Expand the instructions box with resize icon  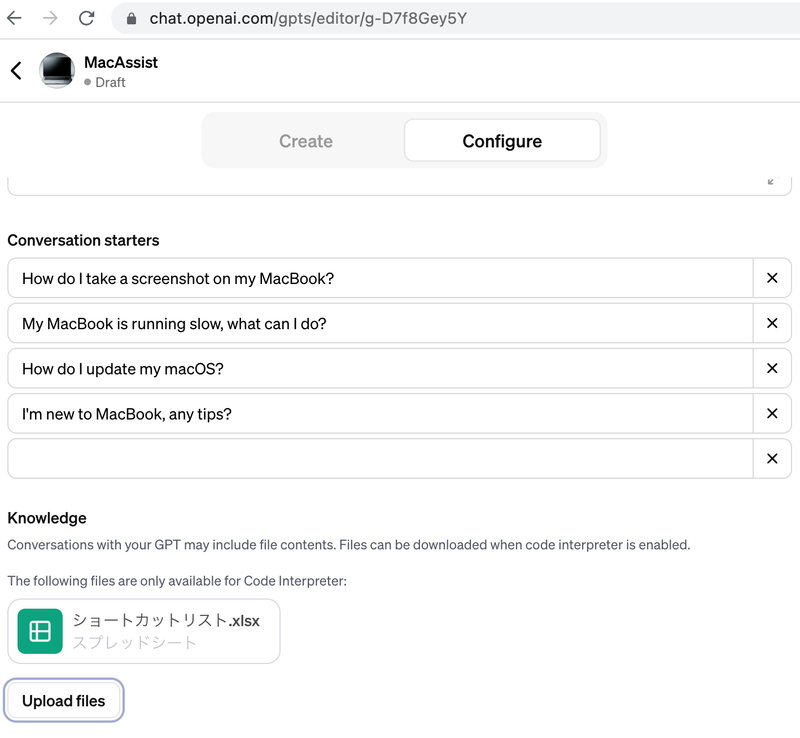click(x=771, y=181)
